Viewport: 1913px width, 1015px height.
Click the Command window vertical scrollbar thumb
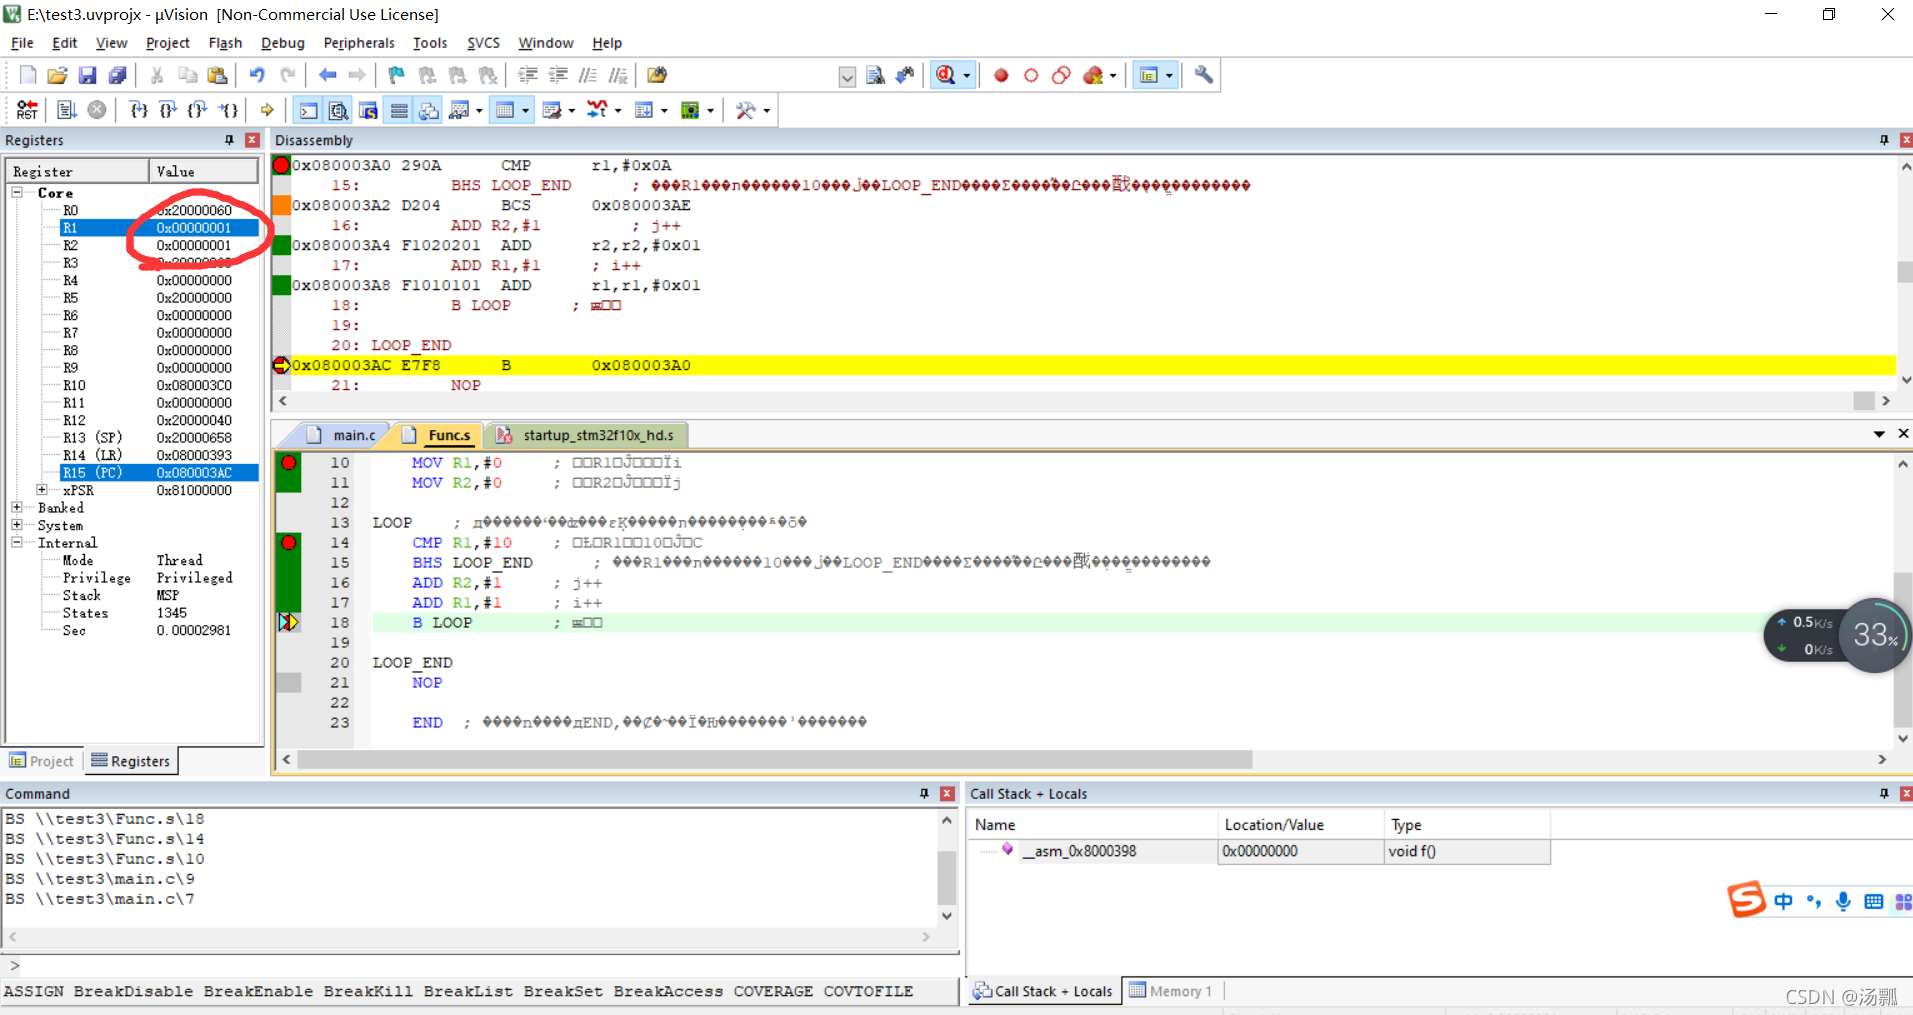pyautogui.click(x=946, y=877)
